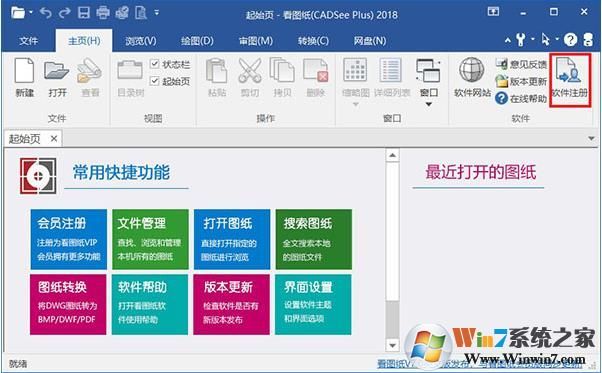Screen dimensions: 602x373
Task: Click the undo arrow in quick access toolbar
Action: pyautogui.click(x=46, y=13)
